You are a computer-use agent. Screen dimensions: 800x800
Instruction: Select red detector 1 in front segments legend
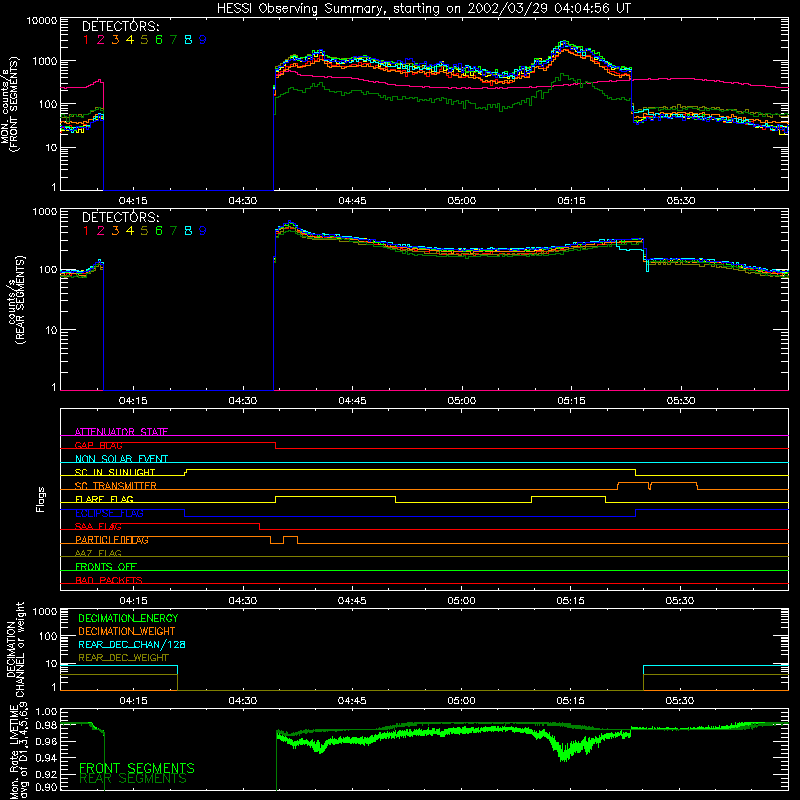[x=86, y=39]
